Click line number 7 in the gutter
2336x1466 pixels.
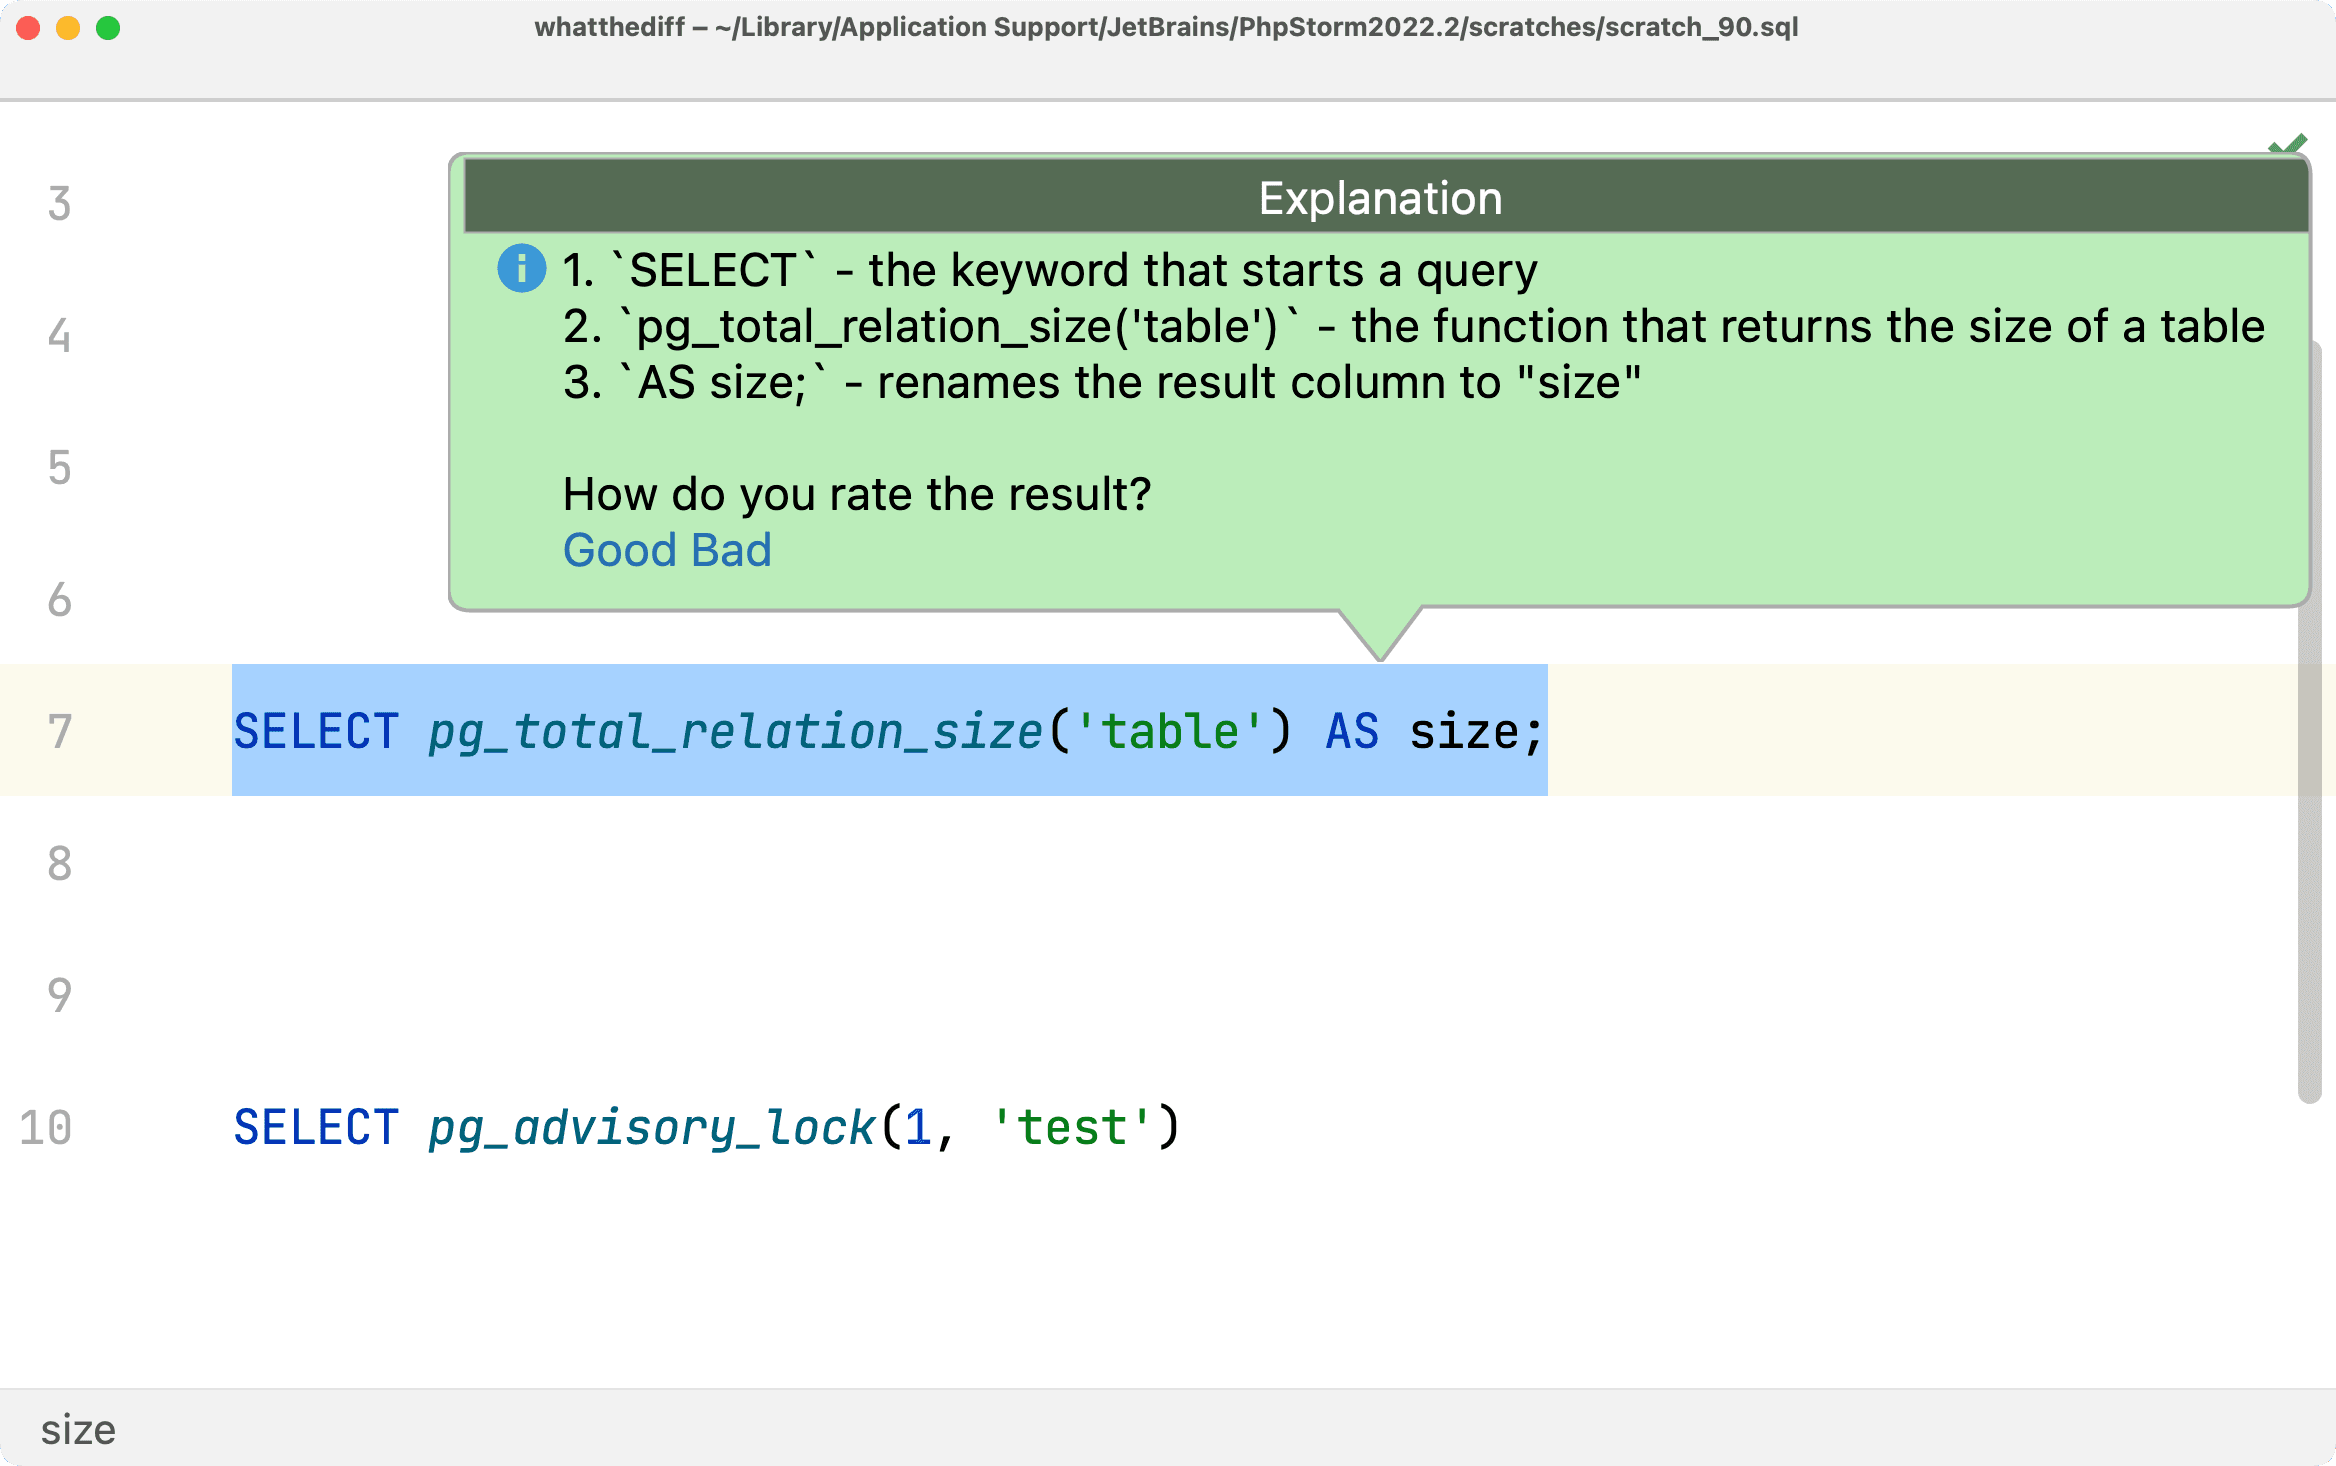point(60,732)
